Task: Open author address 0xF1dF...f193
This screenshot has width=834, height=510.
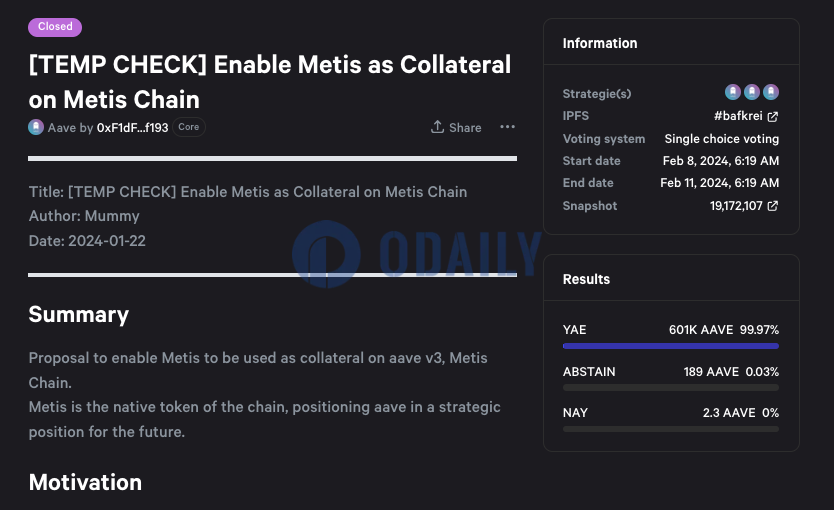Action: (132, 128)
